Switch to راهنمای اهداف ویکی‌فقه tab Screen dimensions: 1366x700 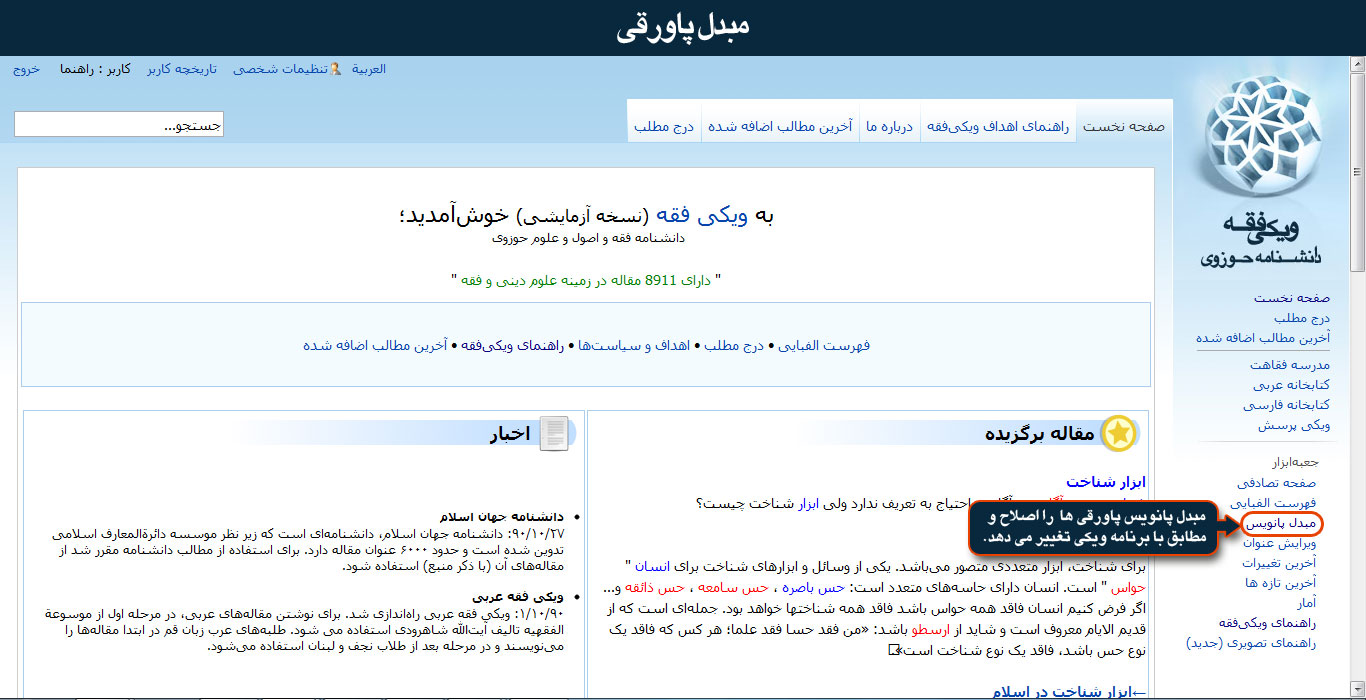[x=998, y=127]
